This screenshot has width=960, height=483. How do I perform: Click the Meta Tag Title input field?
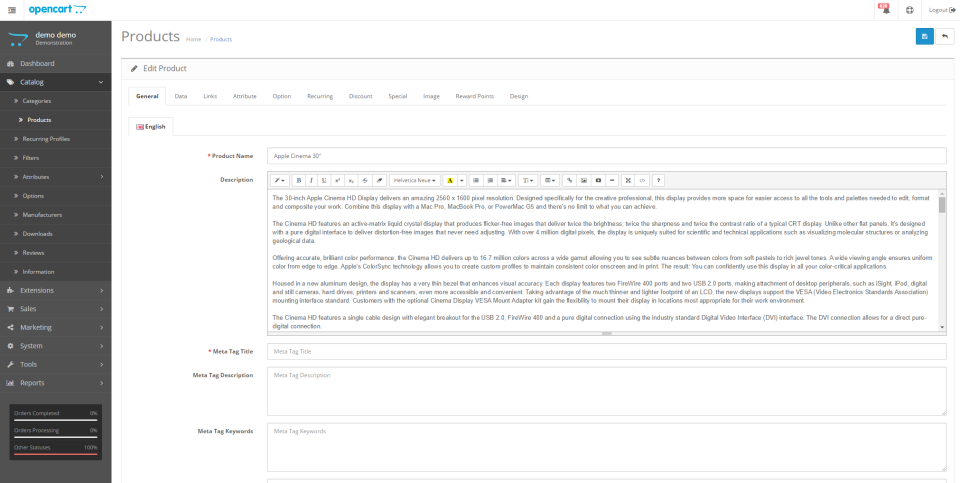606,351
